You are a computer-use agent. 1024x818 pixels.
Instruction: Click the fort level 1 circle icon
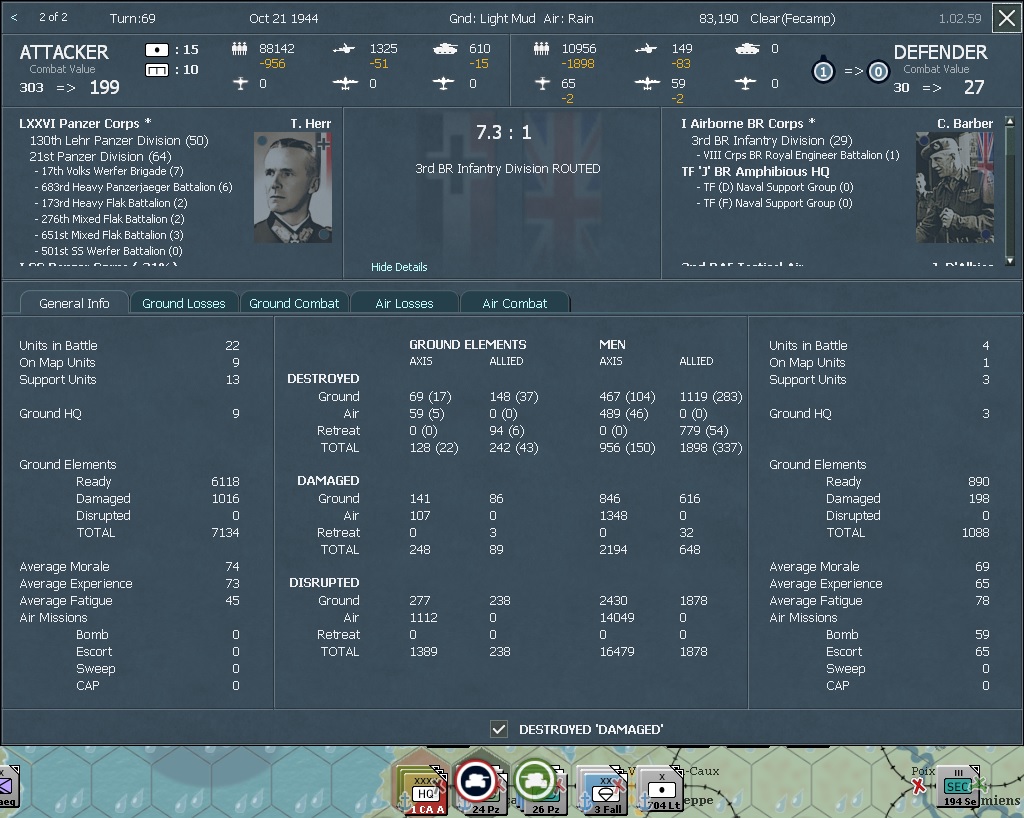click(823, 71)
